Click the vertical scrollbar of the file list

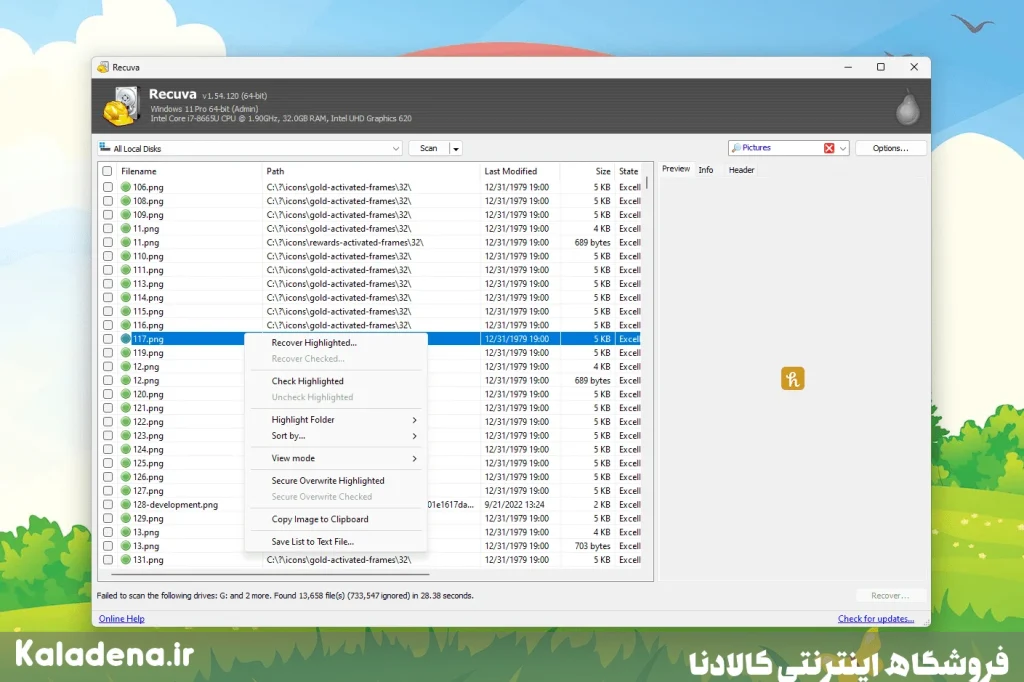tap(647, 182)
